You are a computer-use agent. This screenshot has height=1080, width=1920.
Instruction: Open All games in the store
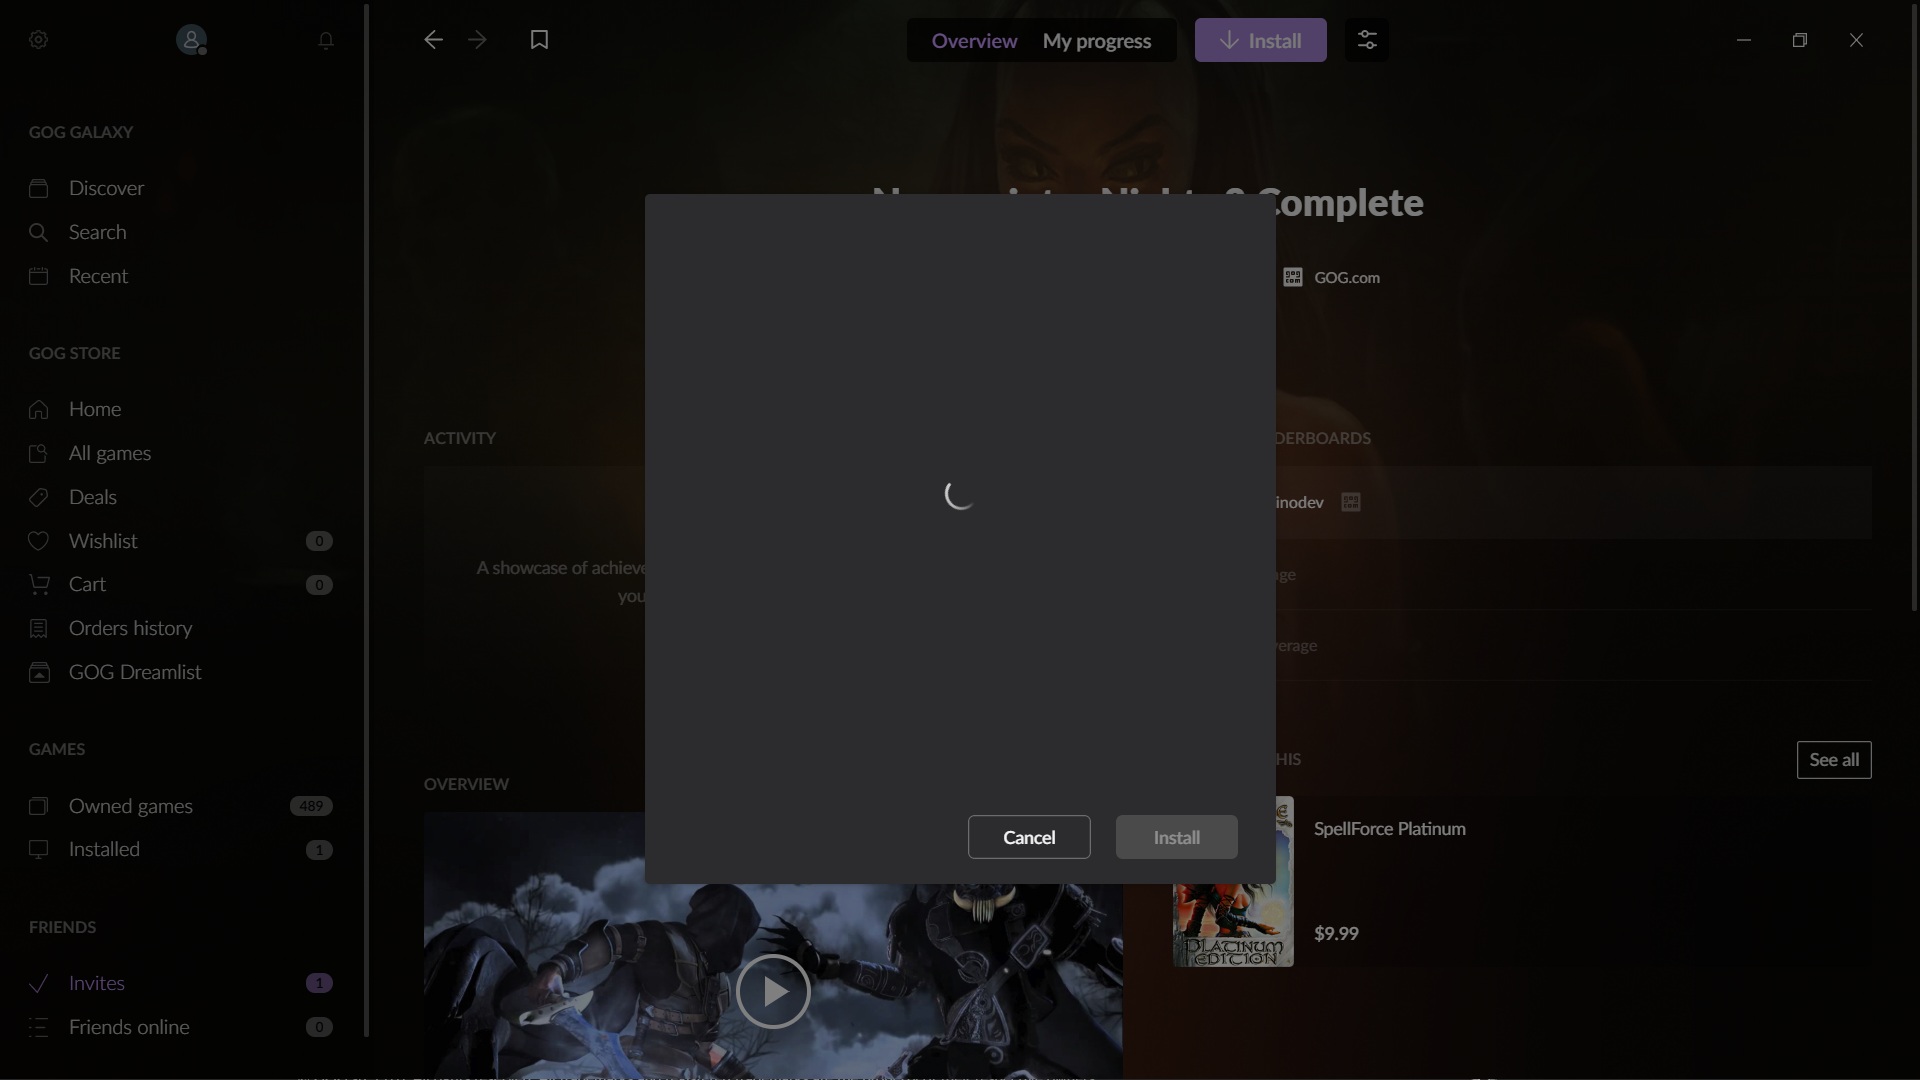click(x=110, y=453)
